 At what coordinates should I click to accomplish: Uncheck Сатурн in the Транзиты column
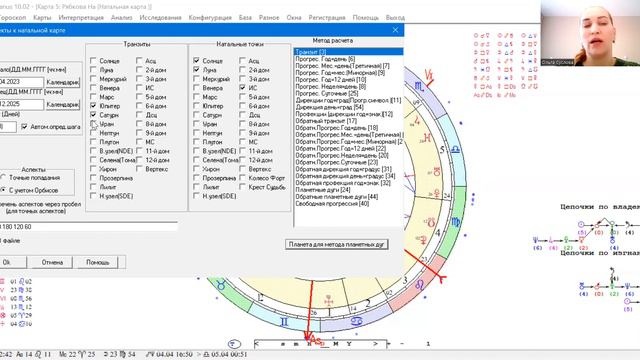[x=93, y=115]
